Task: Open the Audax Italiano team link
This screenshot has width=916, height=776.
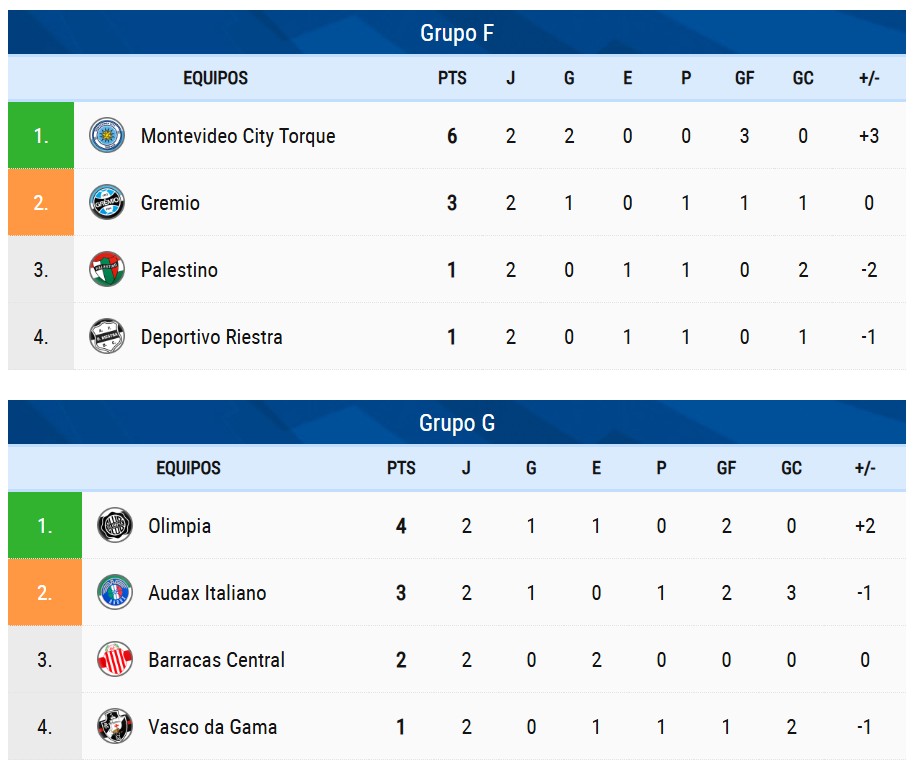Action: 207,593
